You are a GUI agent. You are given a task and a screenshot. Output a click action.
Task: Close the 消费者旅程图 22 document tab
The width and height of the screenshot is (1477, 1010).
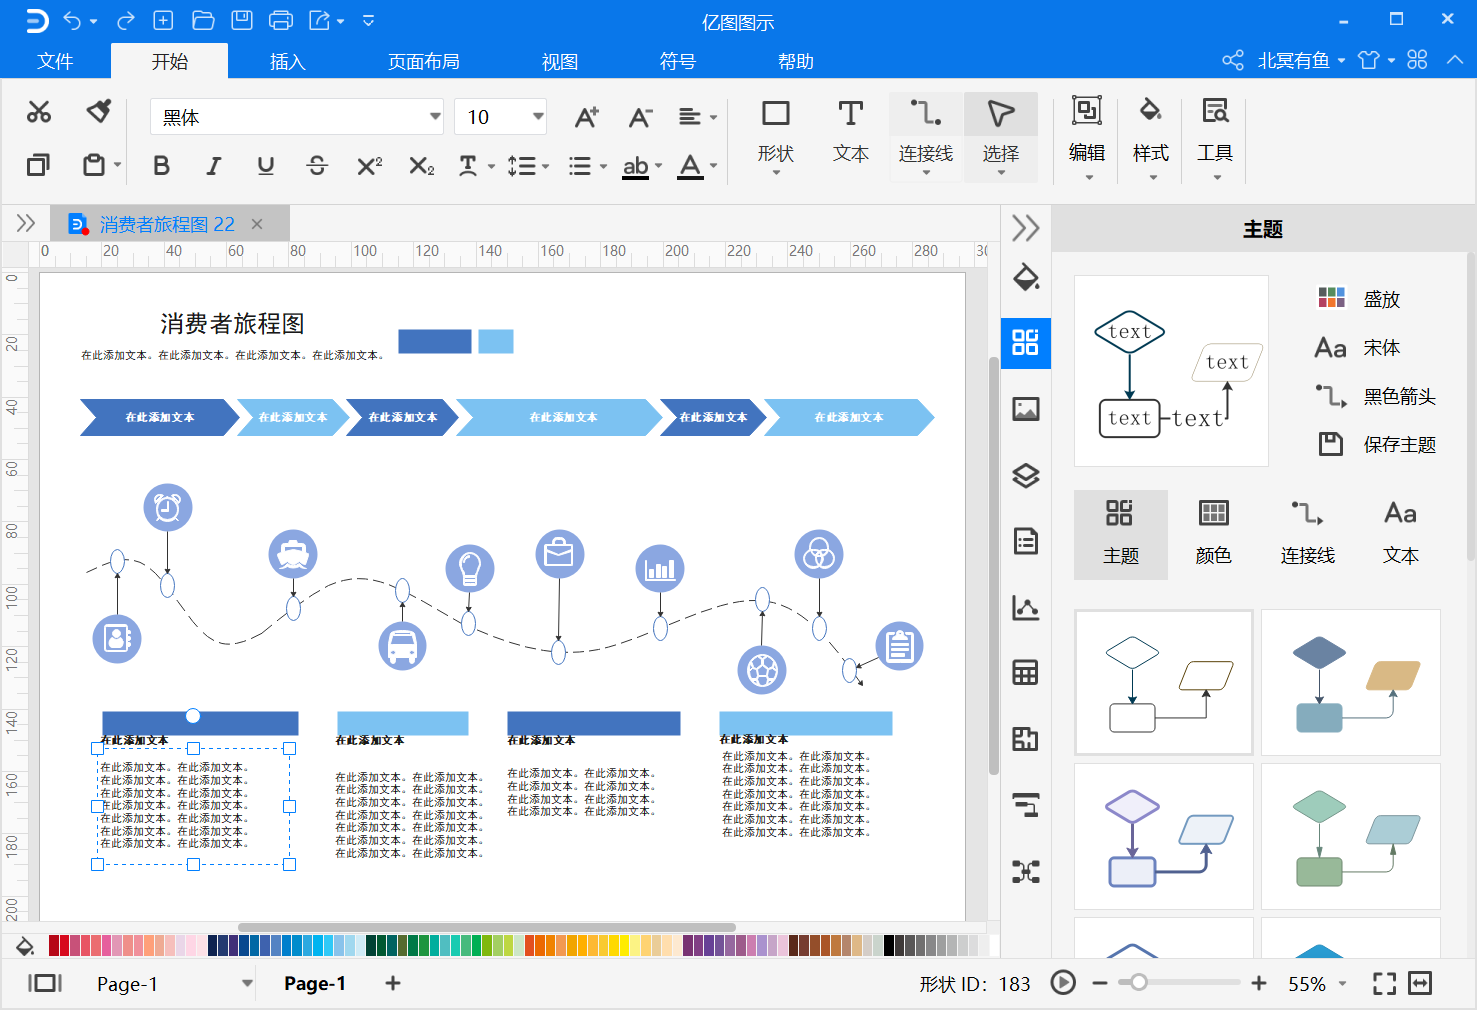click(257, 224)
